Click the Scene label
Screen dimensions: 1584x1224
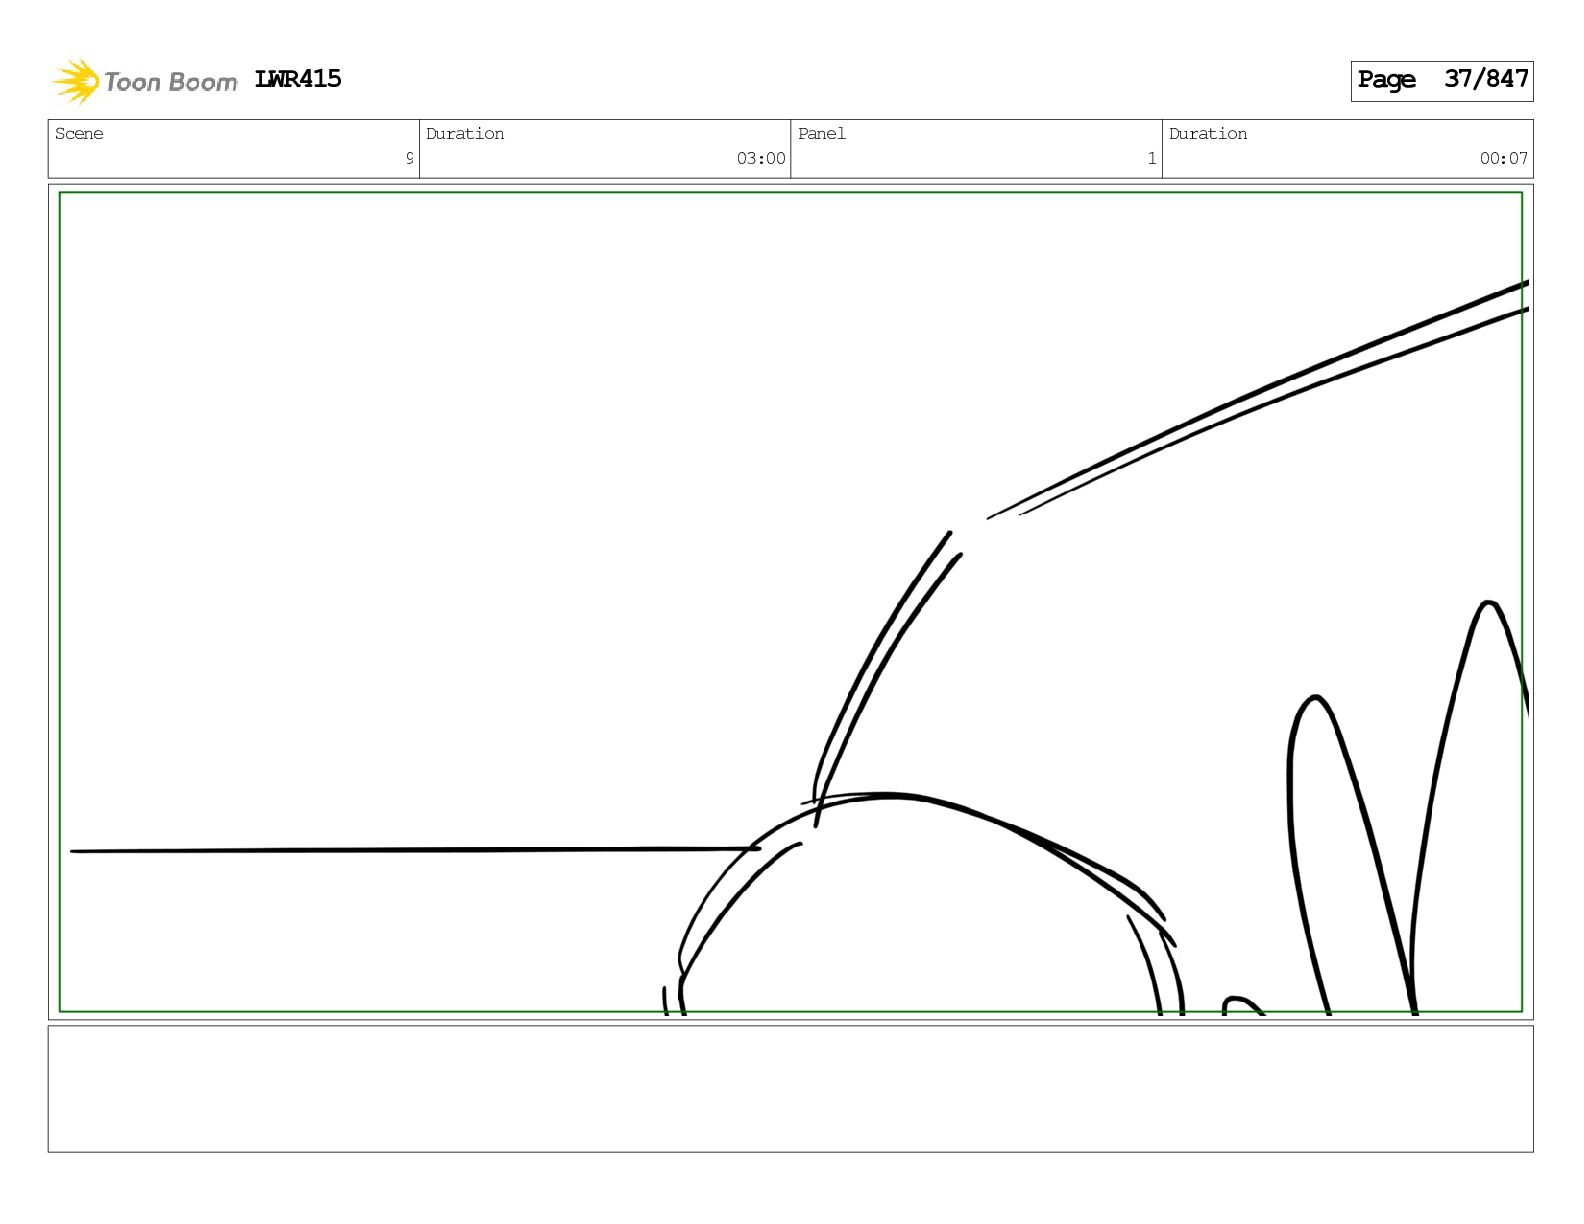click(79, 134)
